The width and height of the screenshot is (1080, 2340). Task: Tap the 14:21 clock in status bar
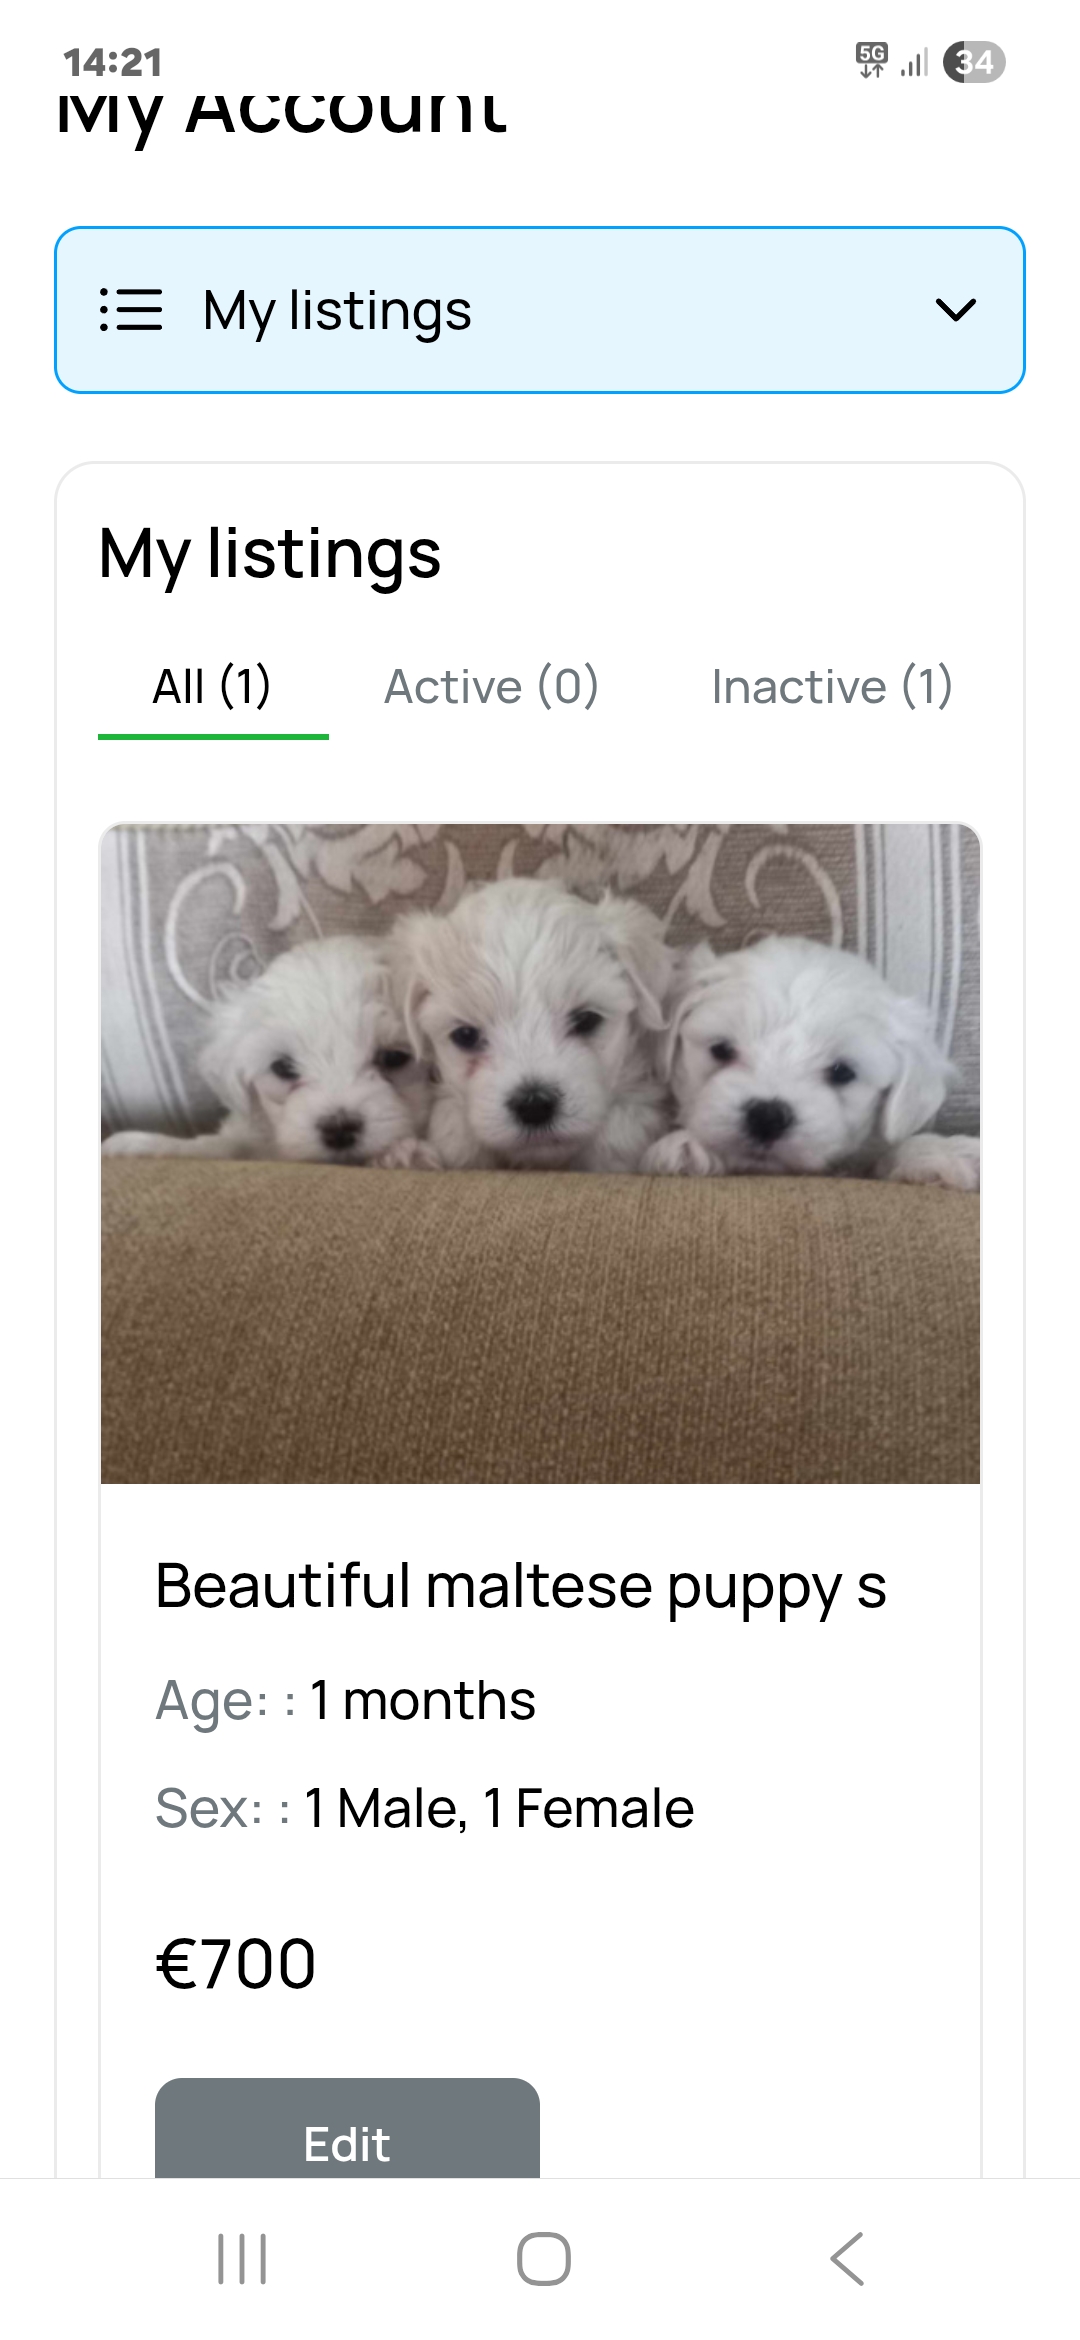[x=112, y=62]
